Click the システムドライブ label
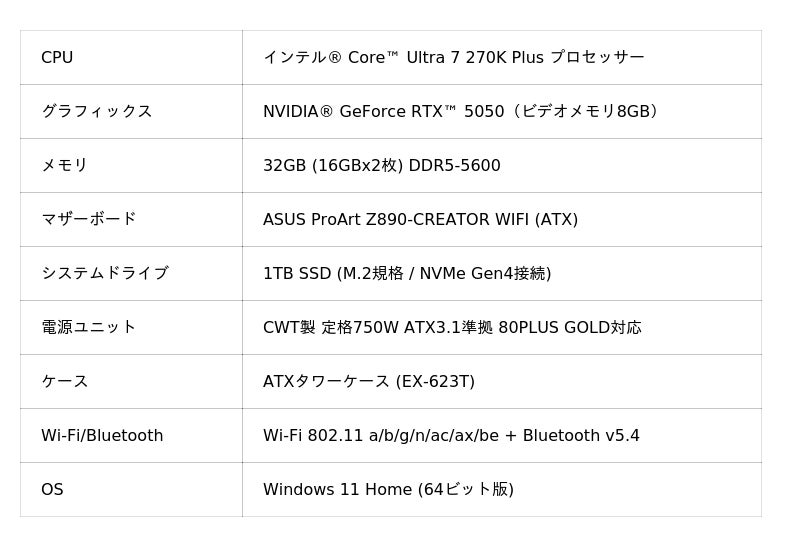Image resolution: width=800 pixels, height=547 pixels. (x=104, y=274)
